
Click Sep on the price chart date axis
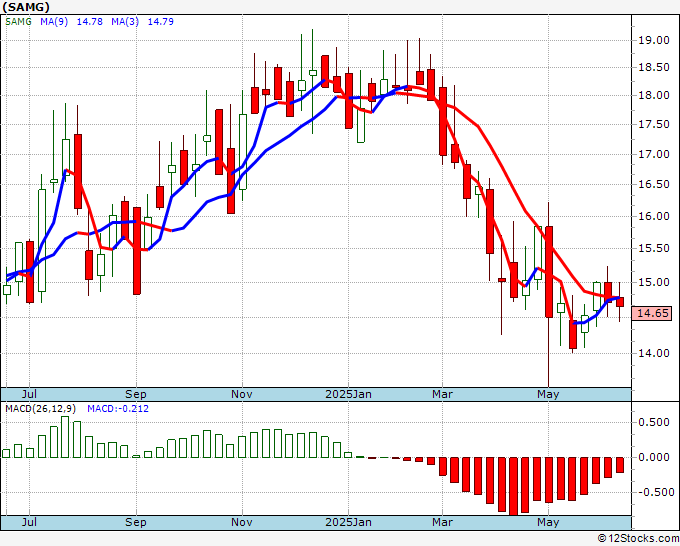pos(136,394)
